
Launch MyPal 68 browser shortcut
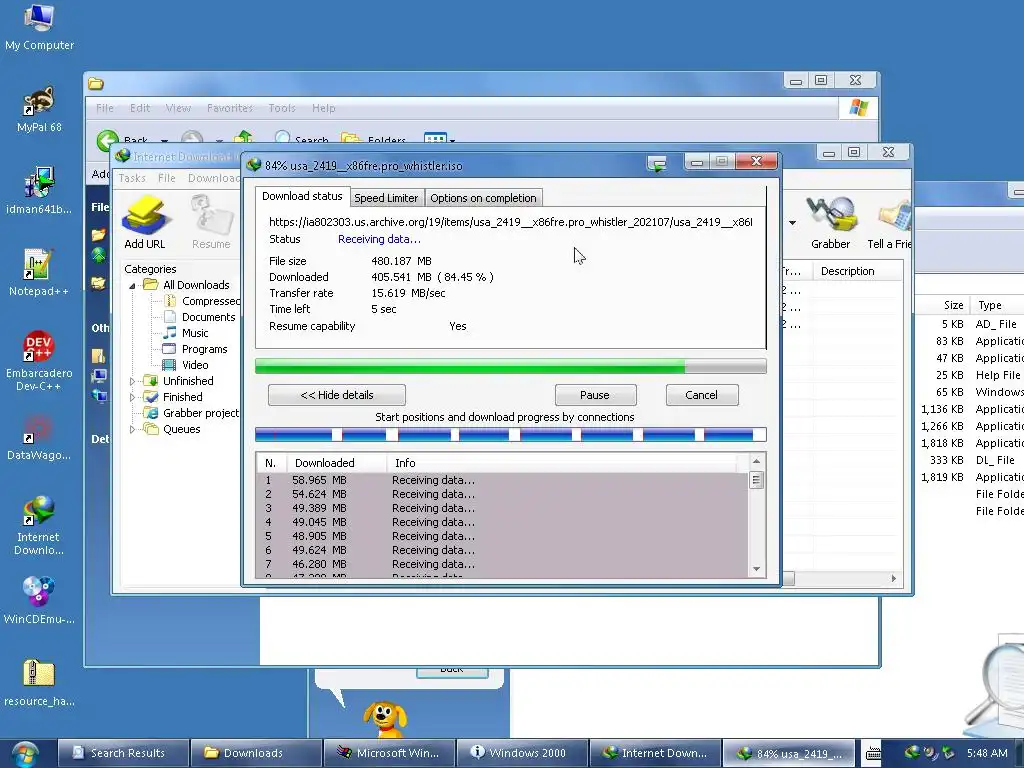coord(39,110)
